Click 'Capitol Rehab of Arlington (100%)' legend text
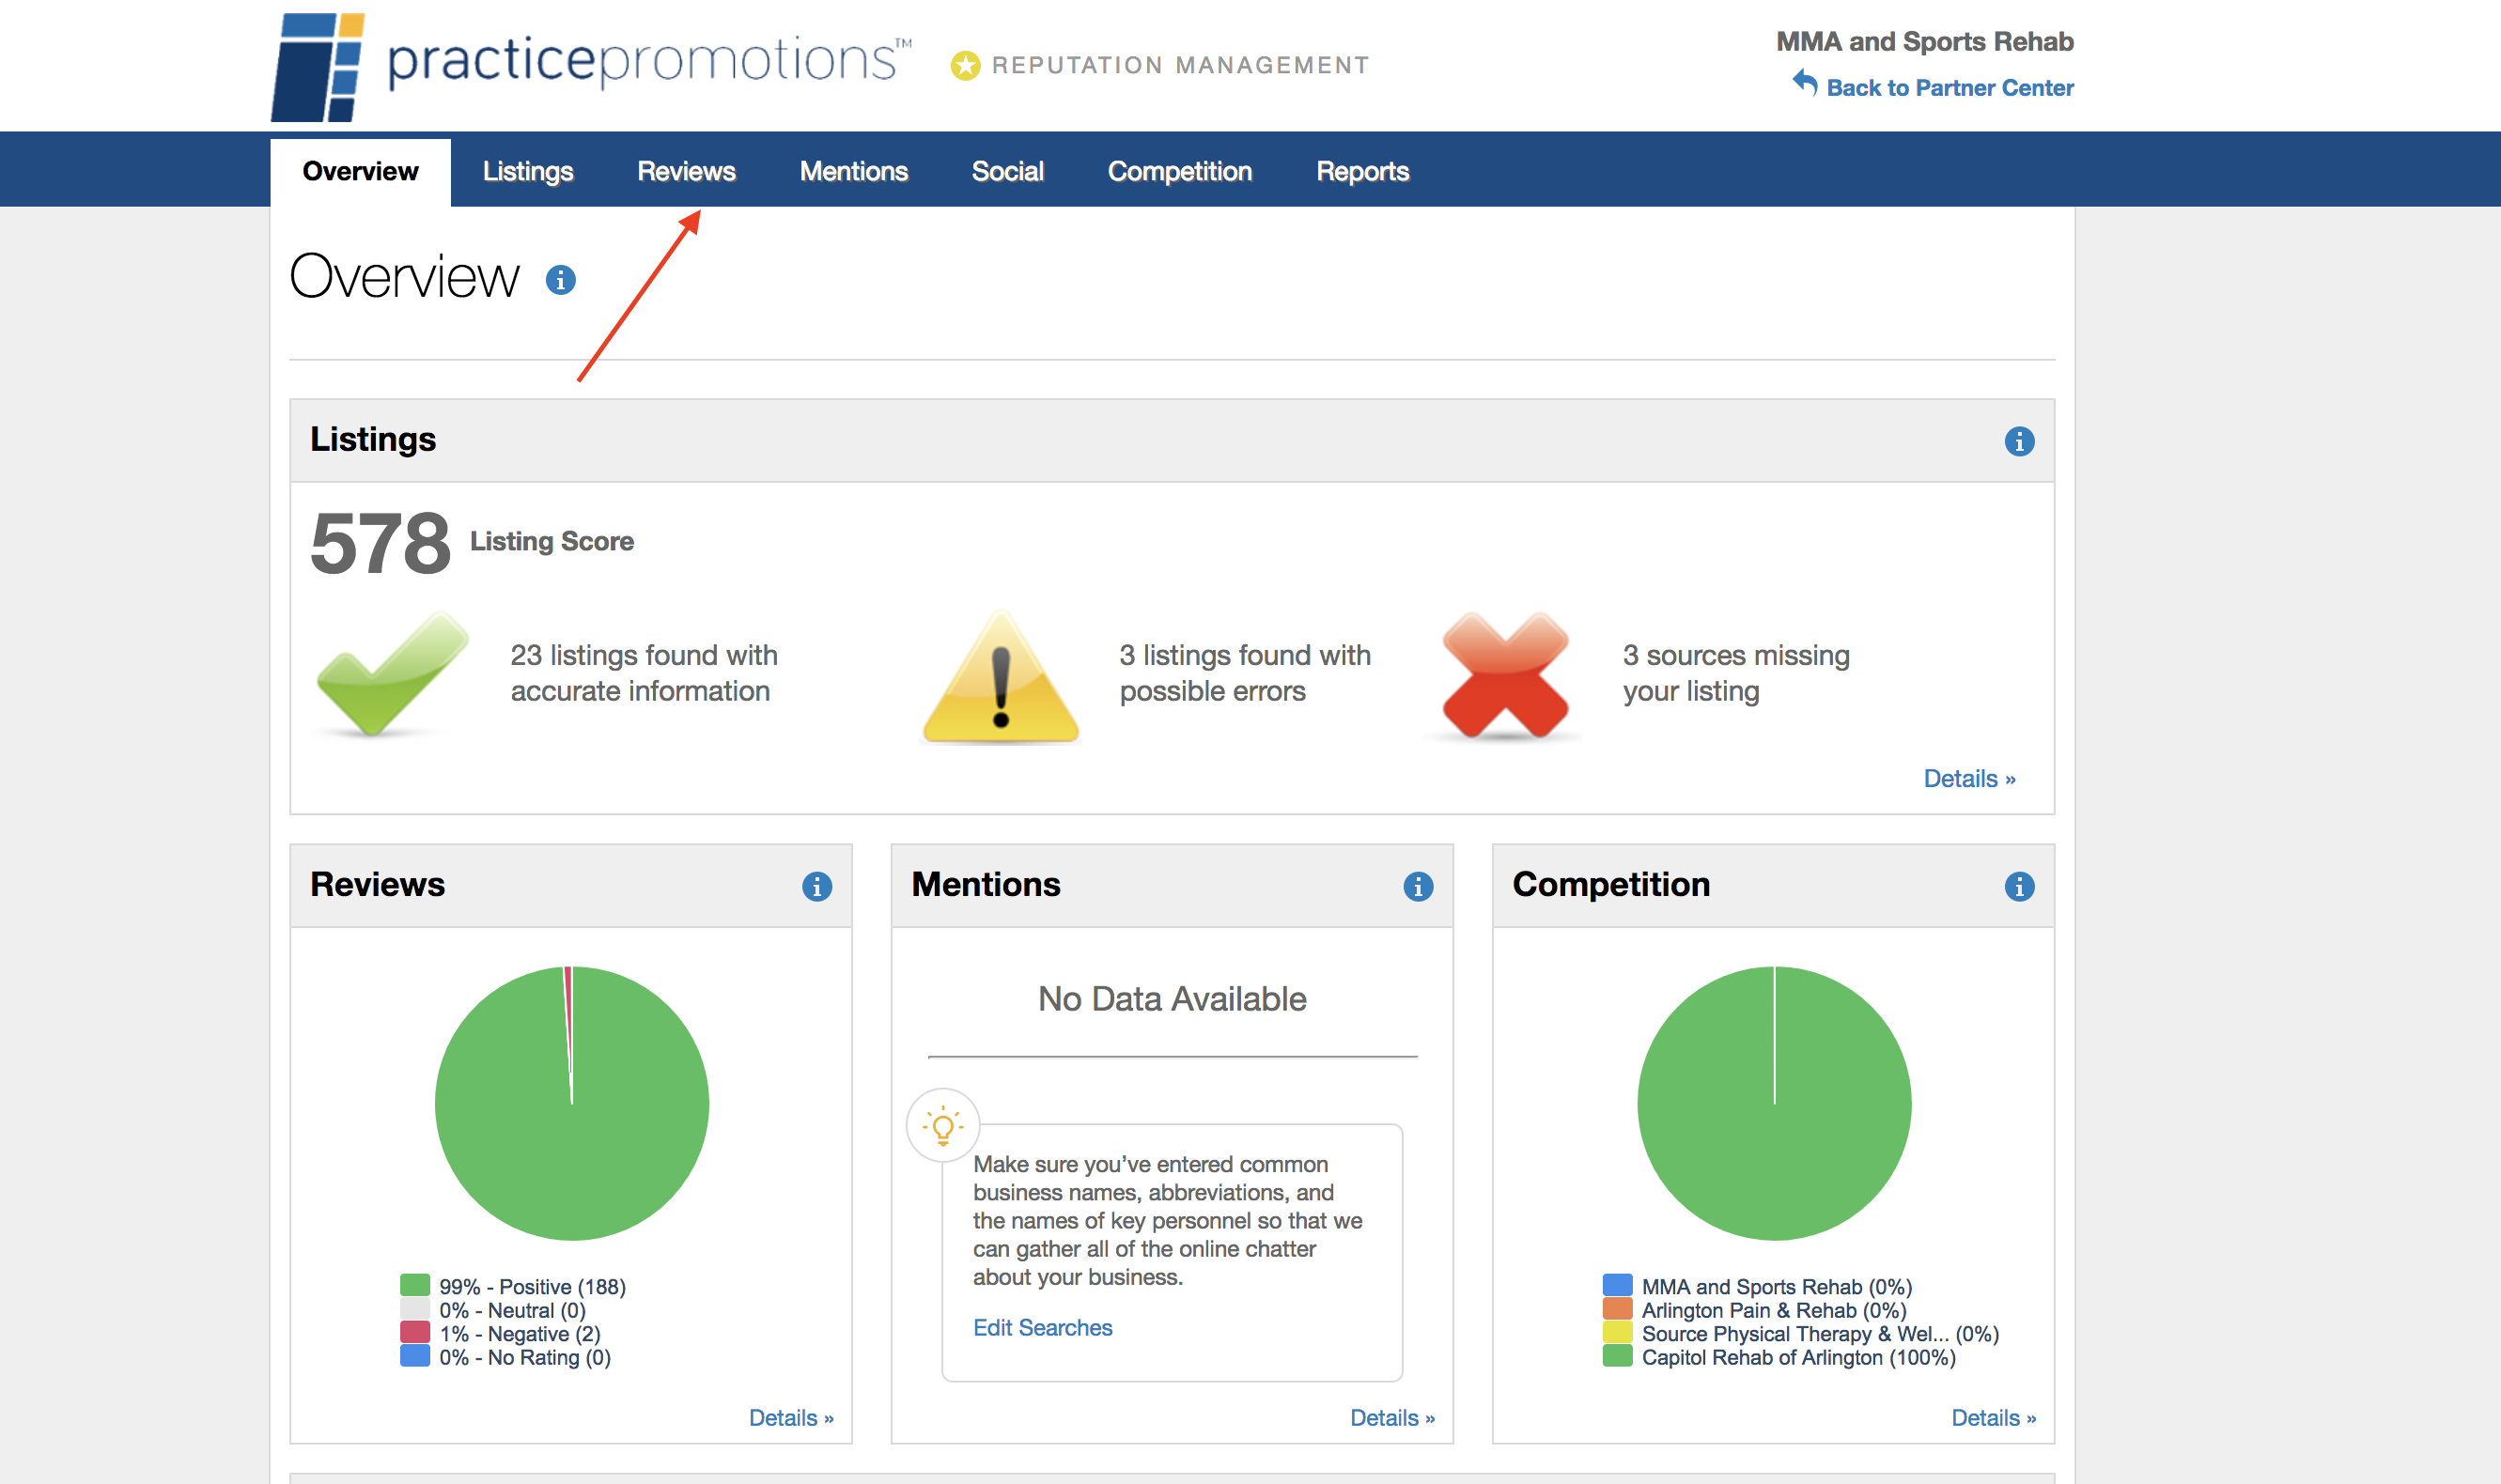The image size is (2501, 1484). click(x=1798, y=1357)
